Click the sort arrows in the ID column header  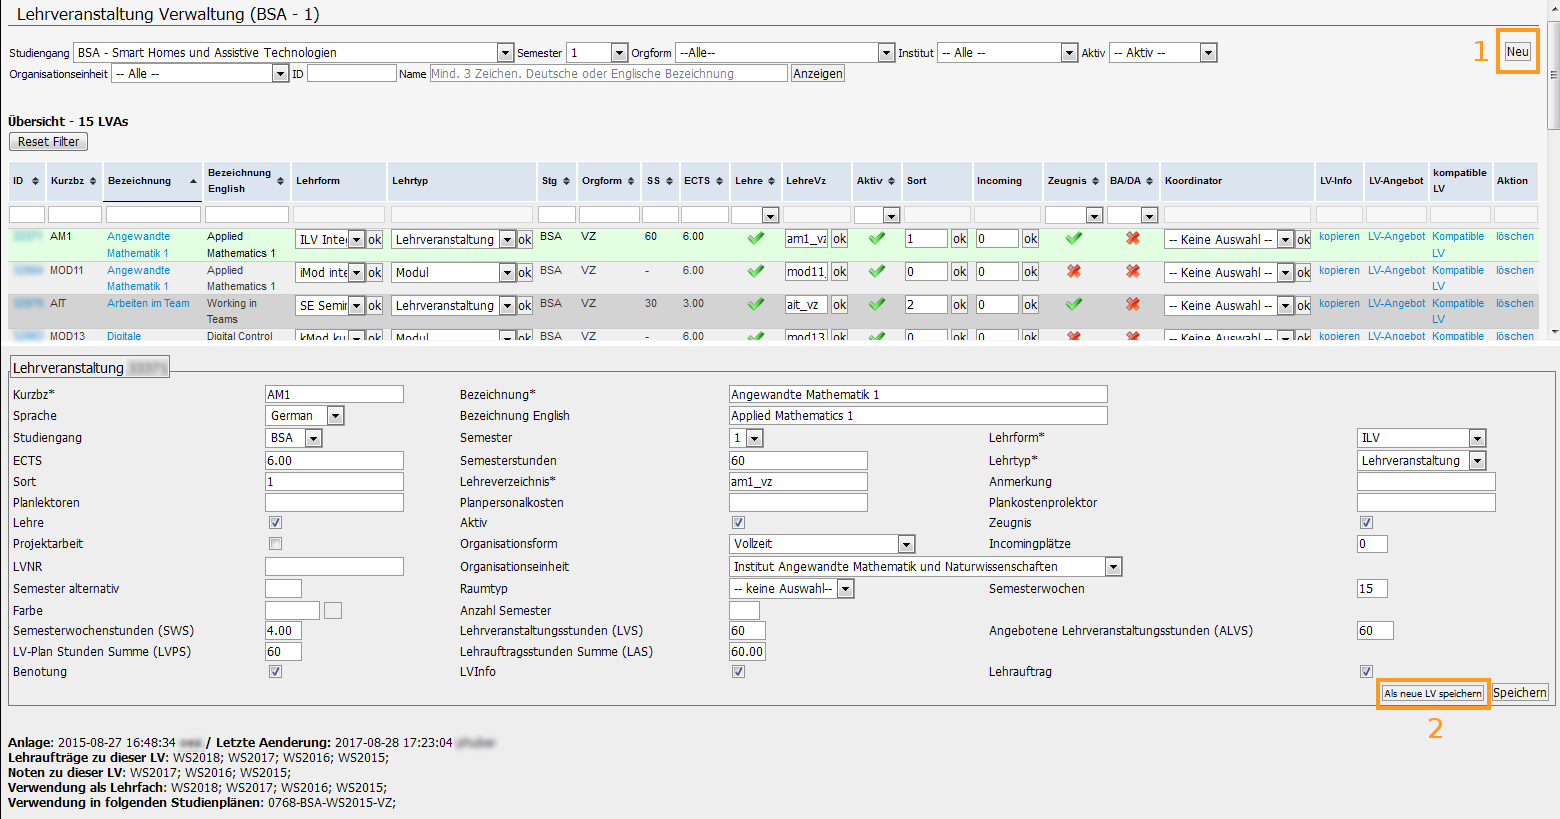pyautogui.click(x=36, y=181)
